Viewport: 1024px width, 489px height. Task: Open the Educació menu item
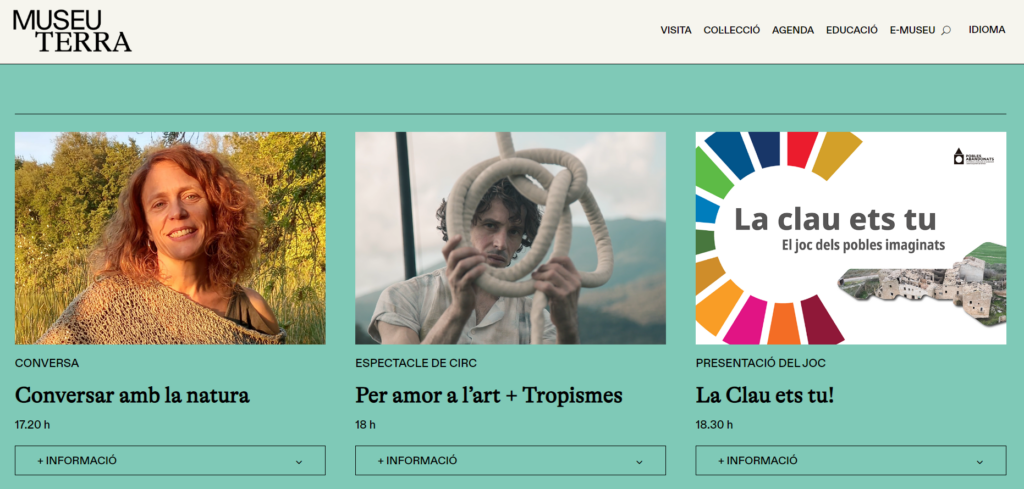tap(852, 30)
